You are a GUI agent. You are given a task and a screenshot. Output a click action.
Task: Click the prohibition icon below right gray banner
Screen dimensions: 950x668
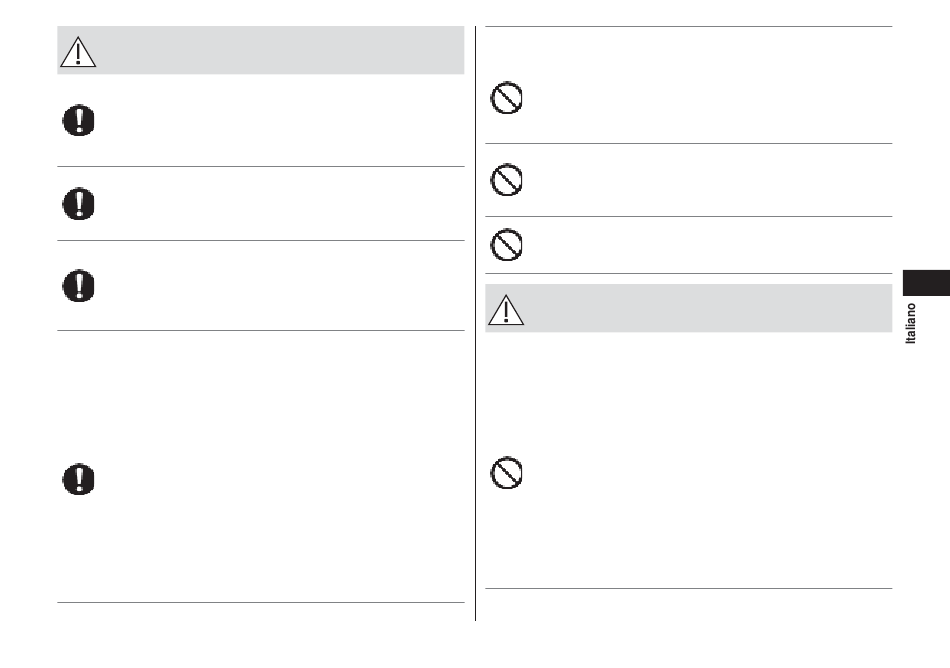(507, 472)
